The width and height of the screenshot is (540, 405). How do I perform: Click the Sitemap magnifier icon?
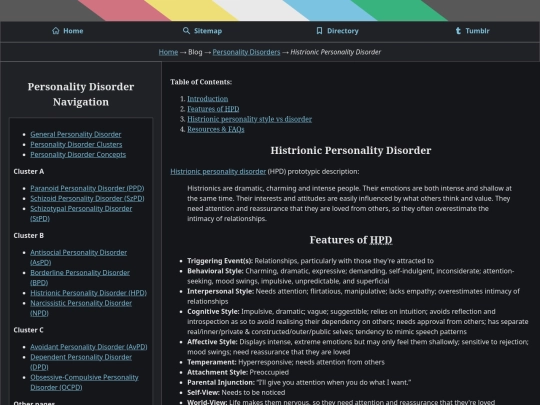pyautogui.click(x=186, y=31)
